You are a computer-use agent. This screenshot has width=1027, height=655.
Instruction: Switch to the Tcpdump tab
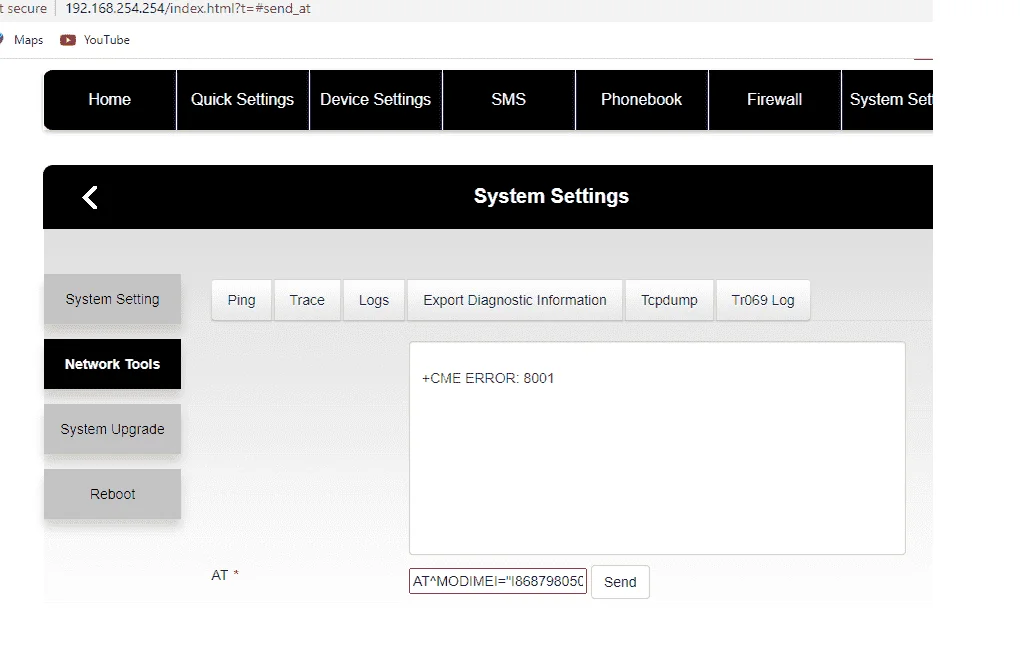(669, 300)
